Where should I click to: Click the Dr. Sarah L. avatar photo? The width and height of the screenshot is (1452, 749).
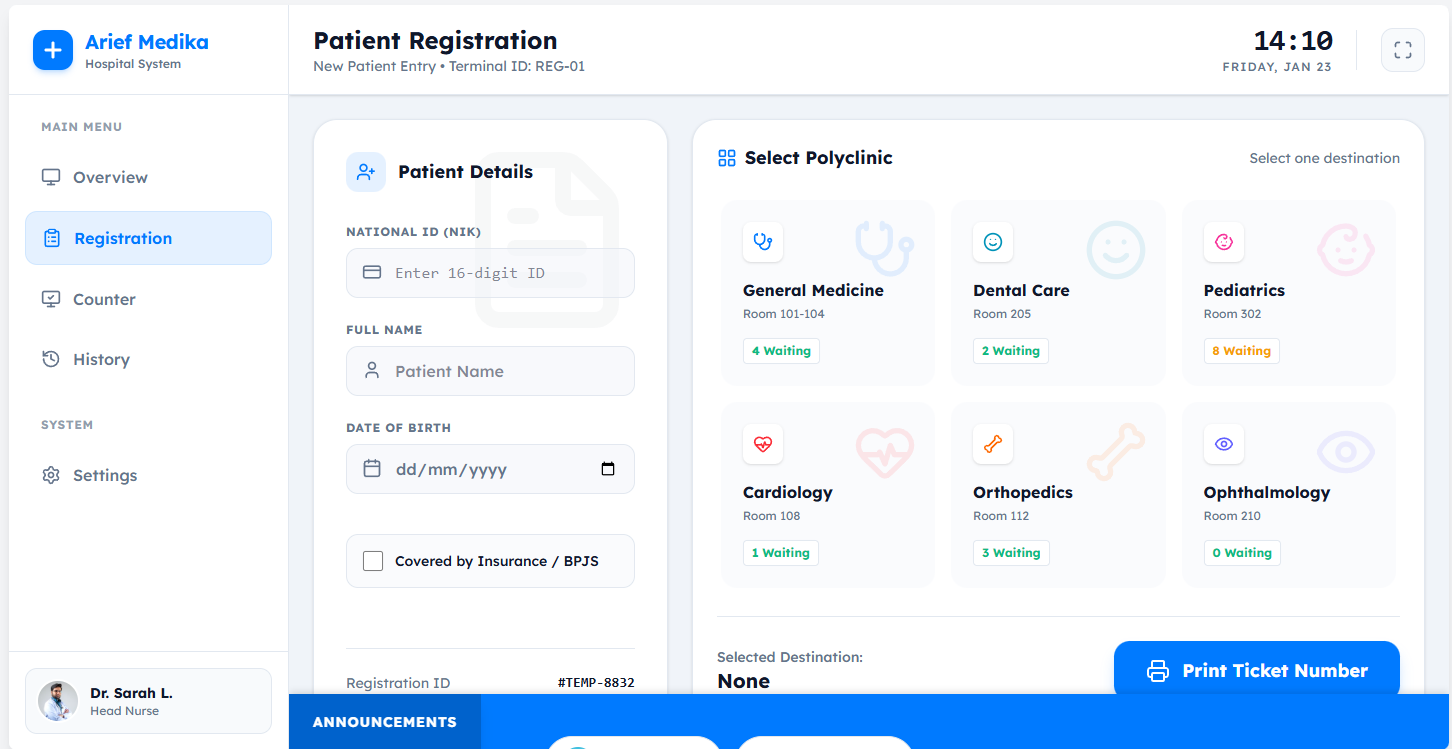tap(58, 701)
